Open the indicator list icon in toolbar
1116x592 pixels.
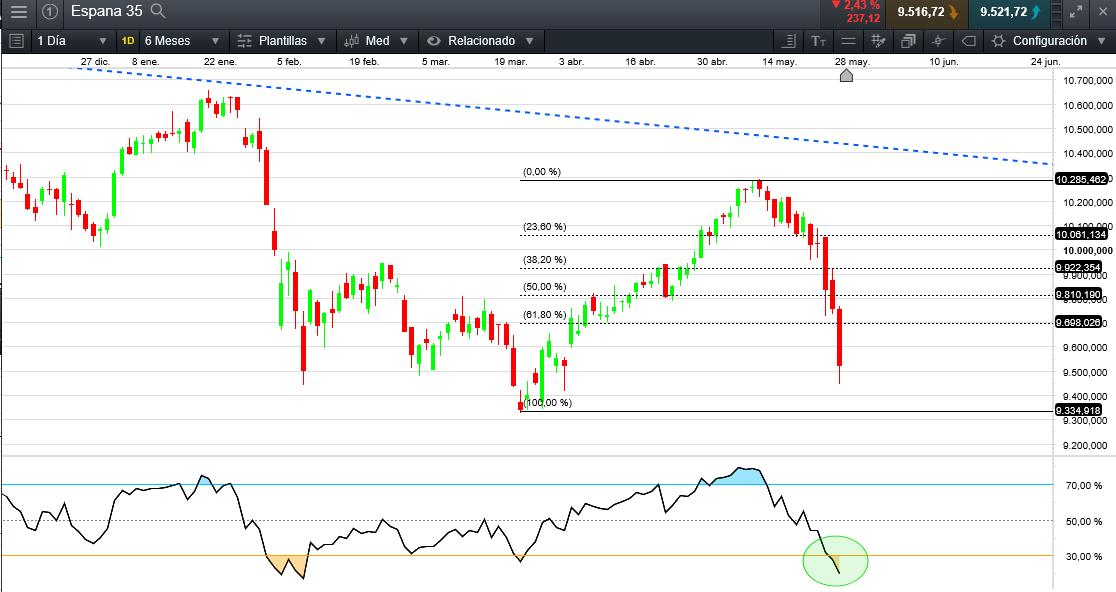point(789,41)
